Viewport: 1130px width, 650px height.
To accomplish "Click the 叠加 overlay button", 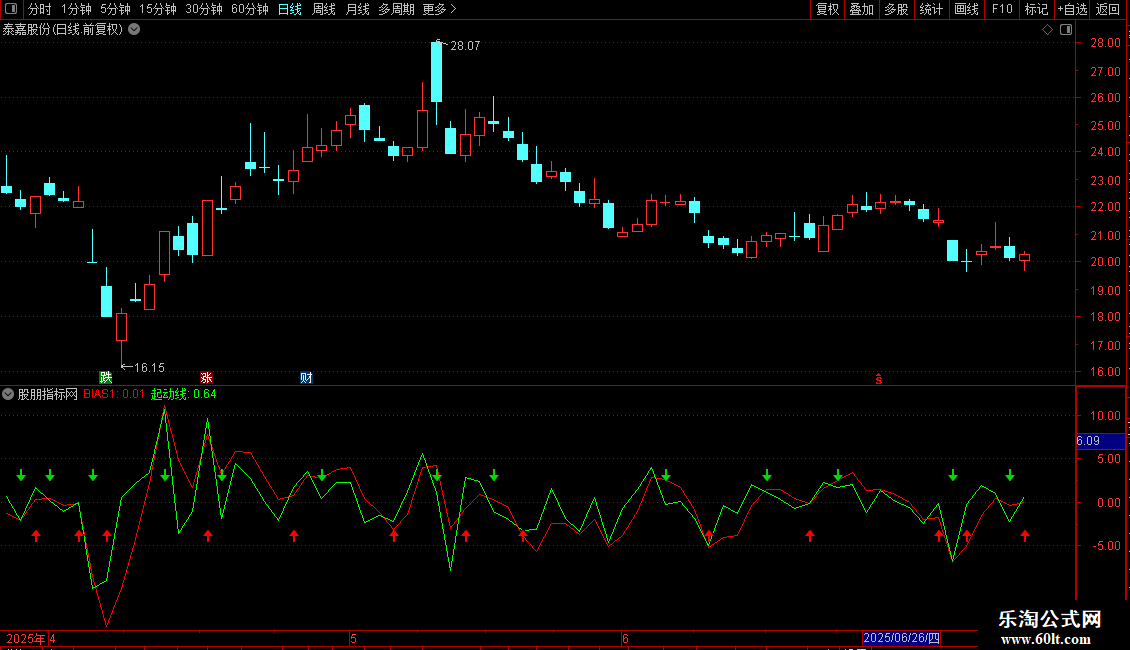I will [861, 9].
